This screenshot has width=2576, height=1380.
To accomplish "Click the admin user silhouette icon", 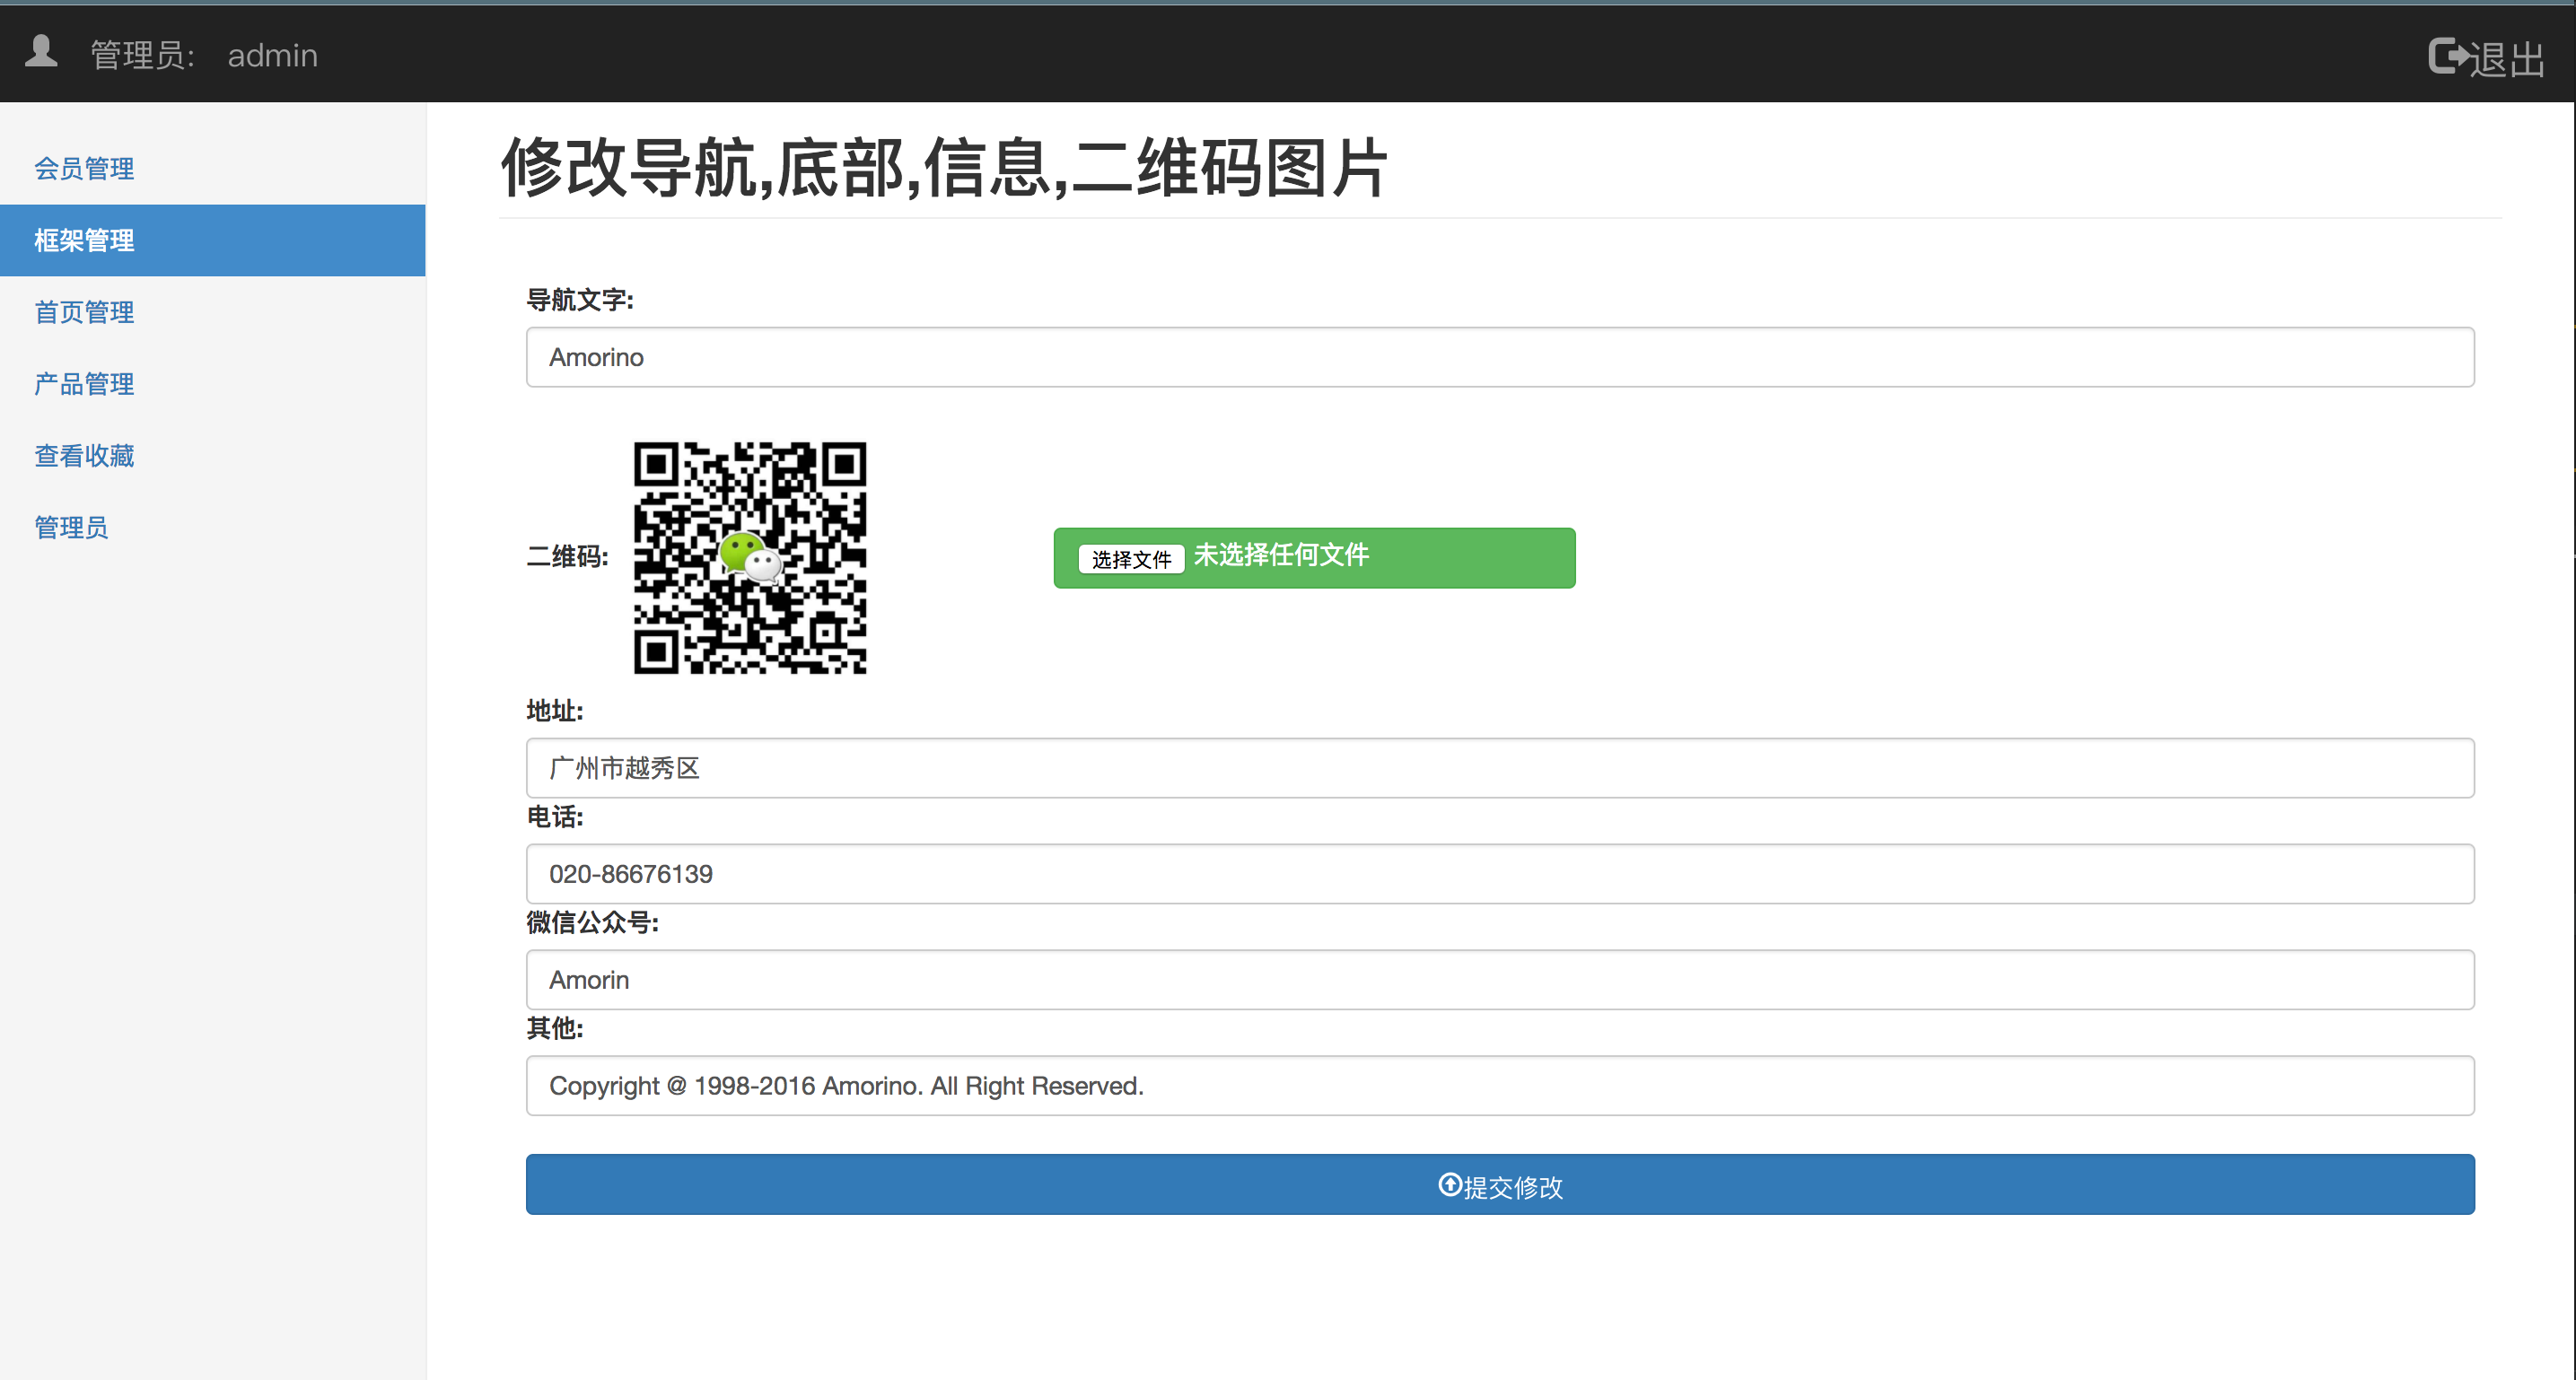I will tap(41, 52).
